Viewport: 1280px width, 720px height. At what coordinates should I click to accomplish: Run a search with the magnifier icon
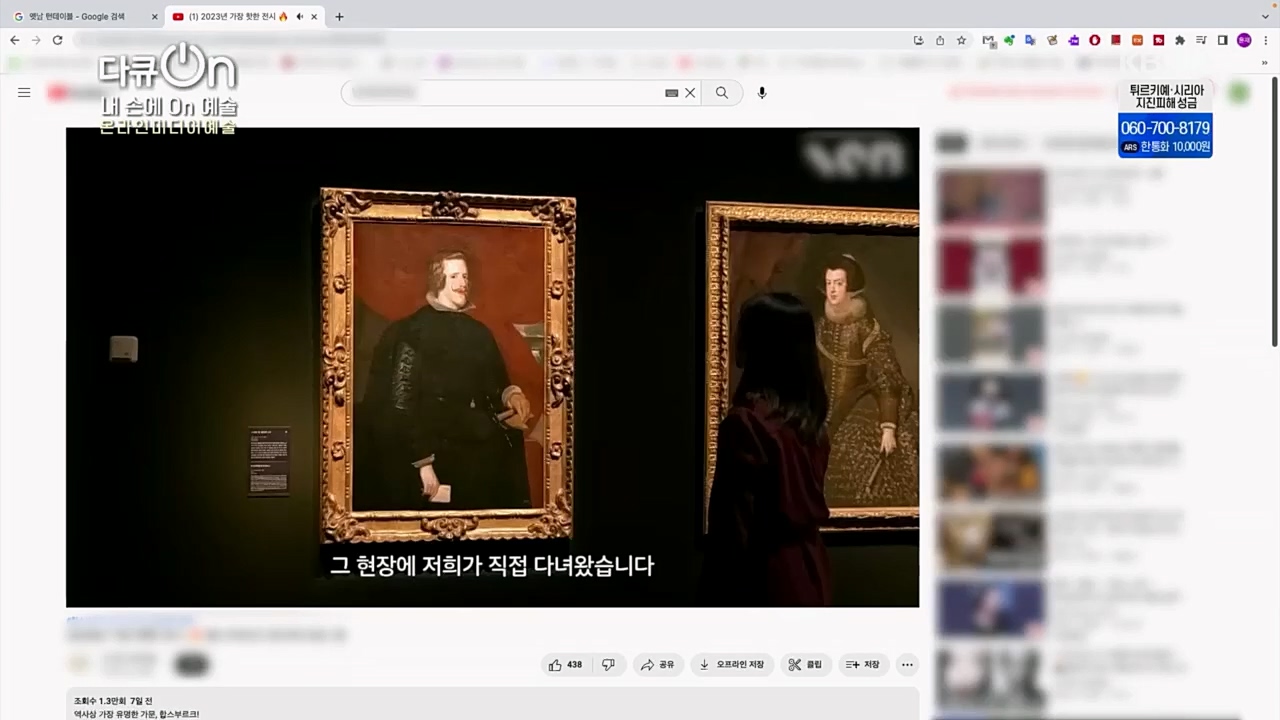pos(721,92)
